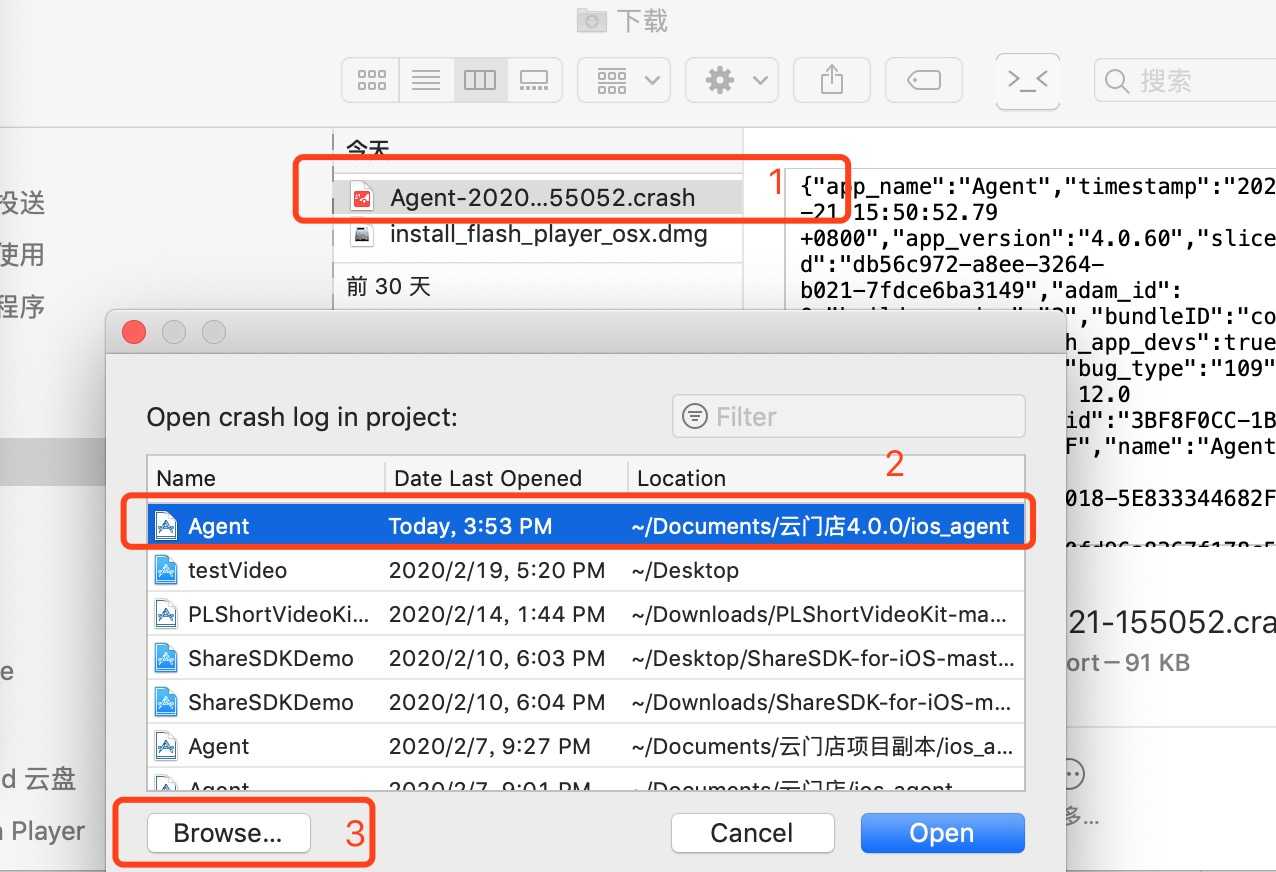
Task: Close the crash log dialog
Action: 134,332
